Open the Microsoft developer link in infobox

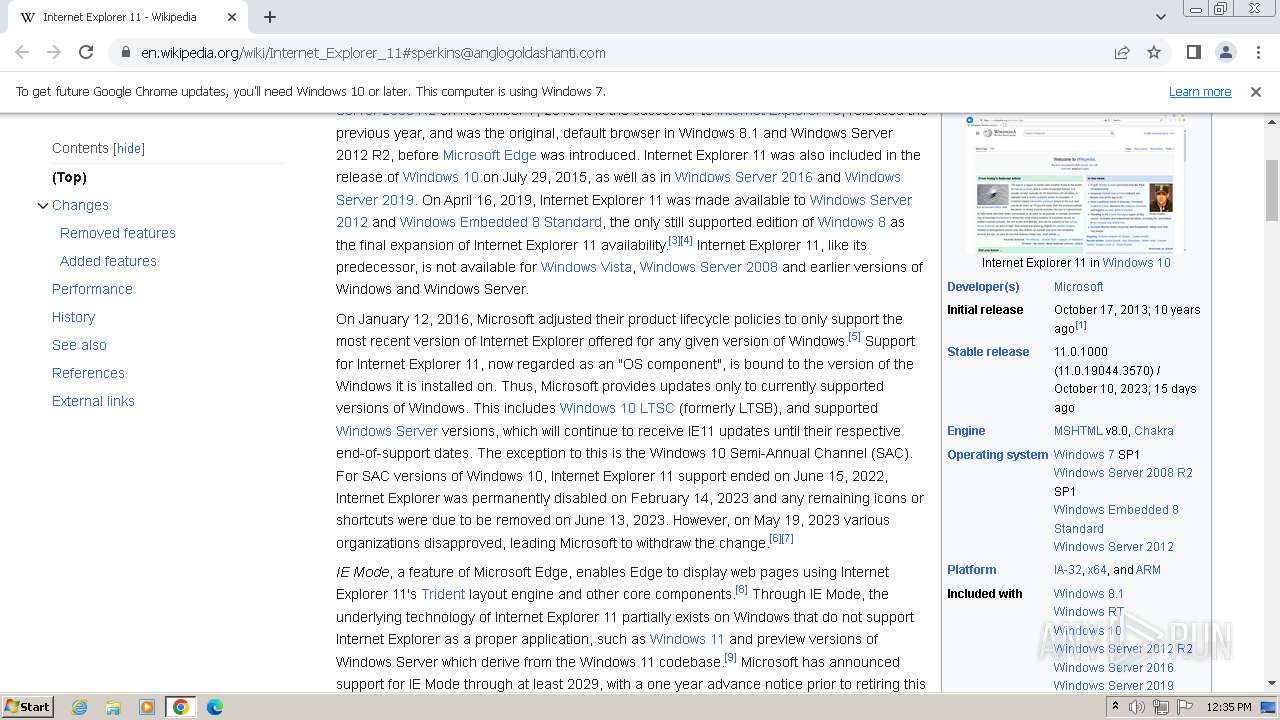tap(1078, 287)
